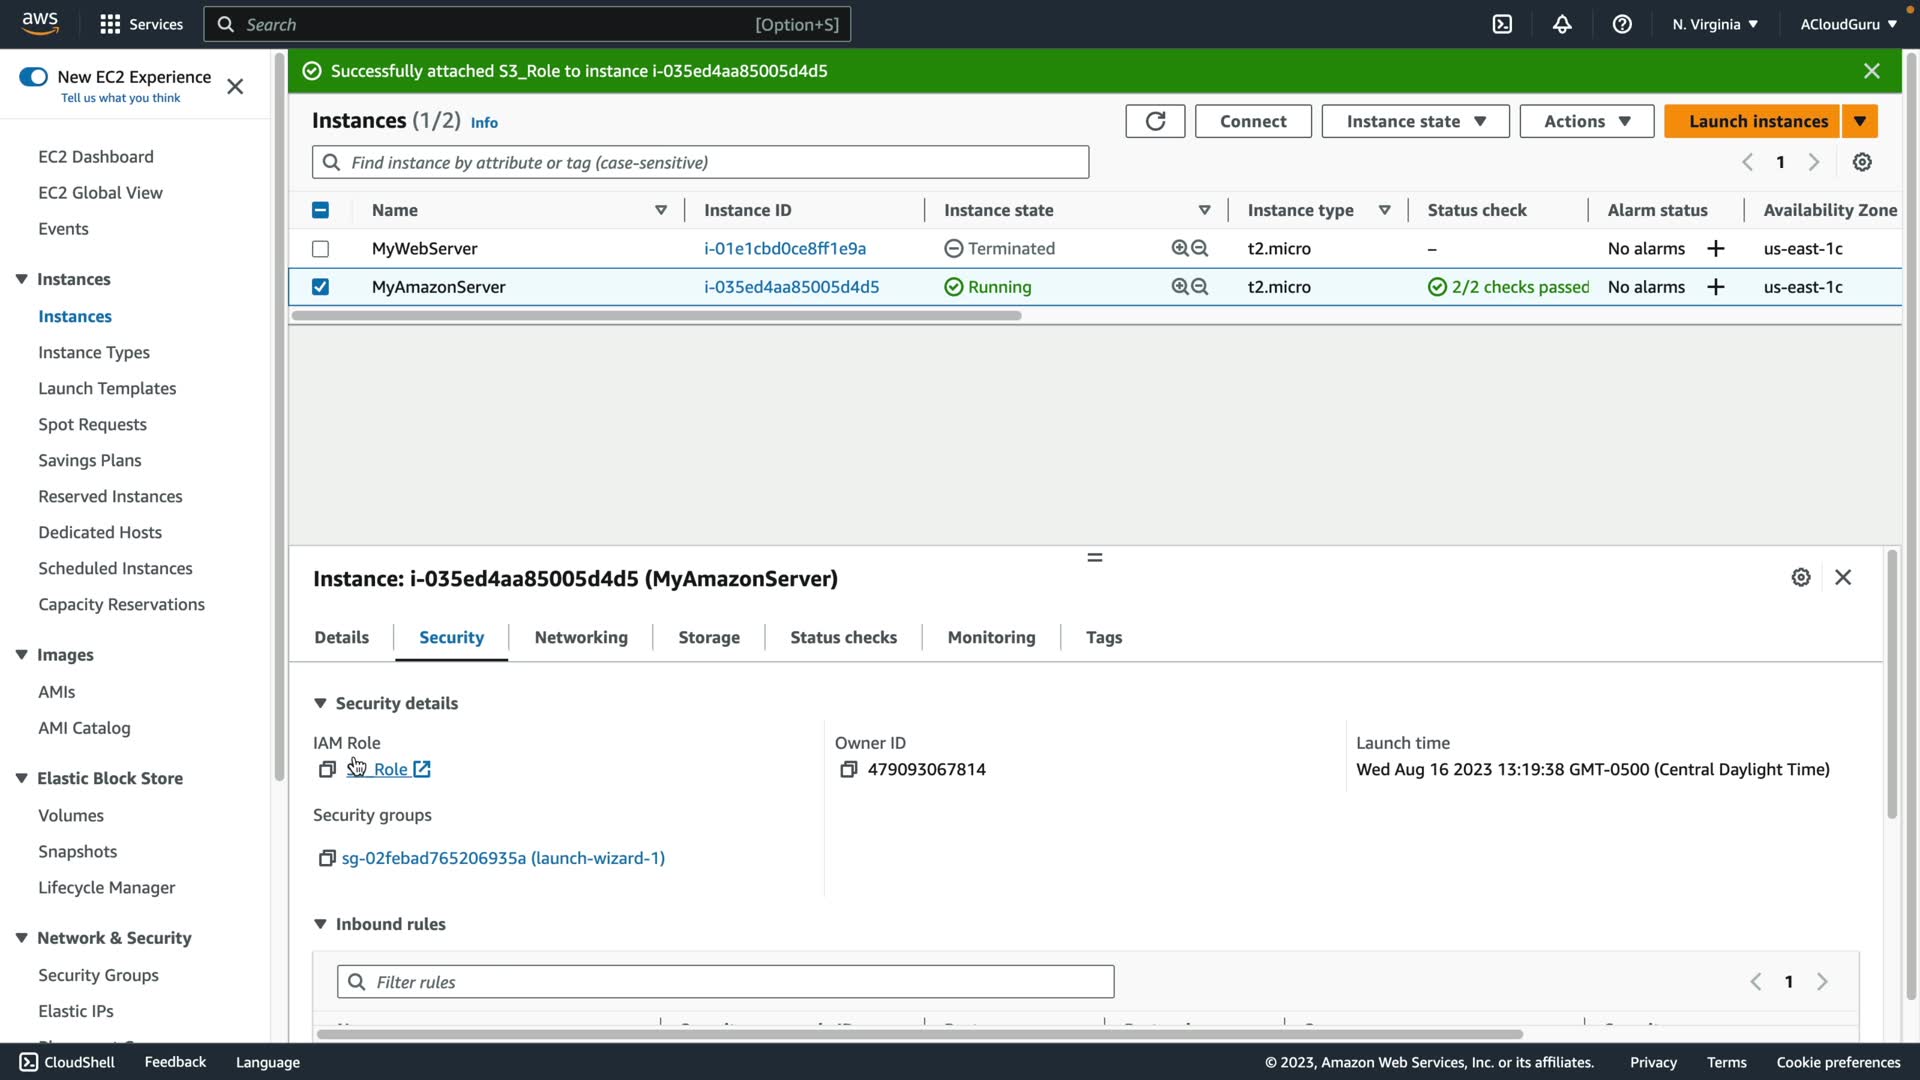This screenshot has height=1080, width=1920.
Task: Copy the security group ID
Action: [326, 858]
